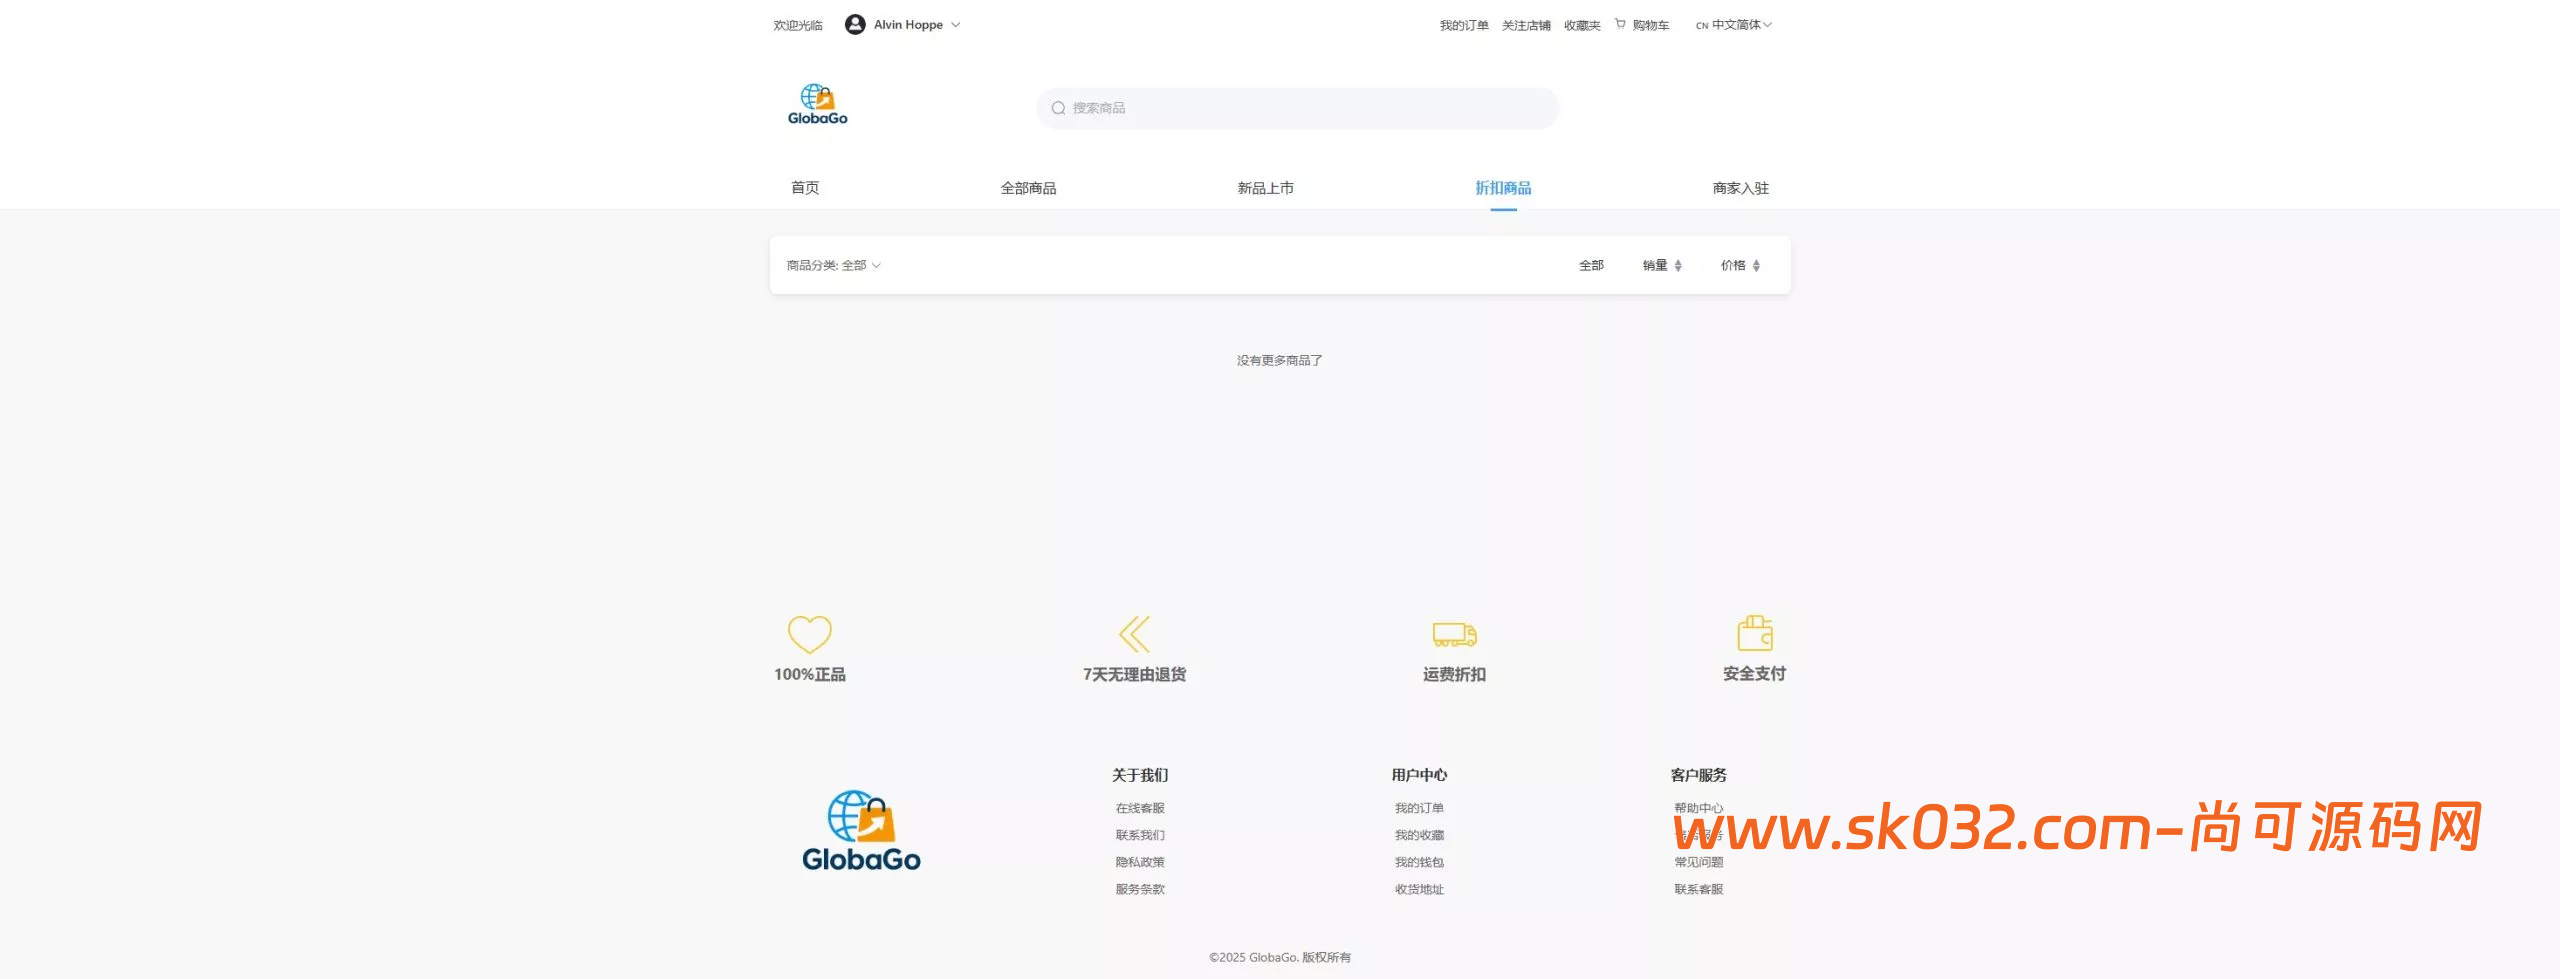Click the 隐私政策 link in the footer
This screenshot has width=2560, height=979.
coord(1139,861)
